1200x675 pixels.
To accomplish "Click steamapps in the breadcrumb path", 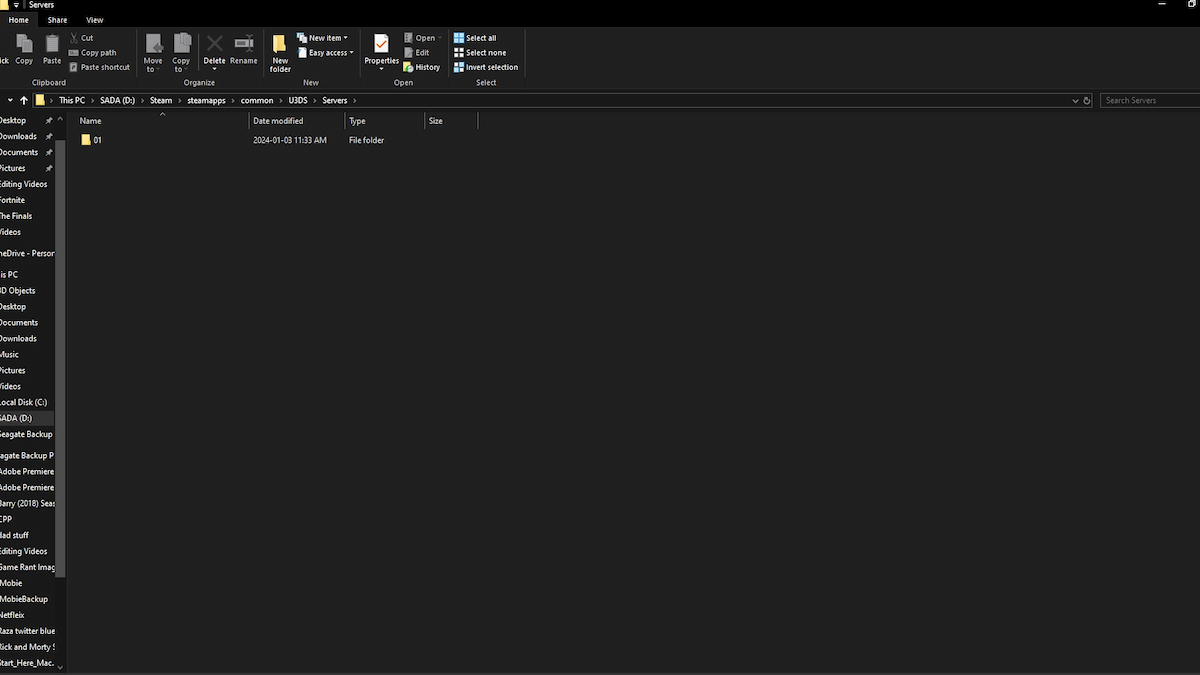I will pyautogui.click(x=207, y=100).
